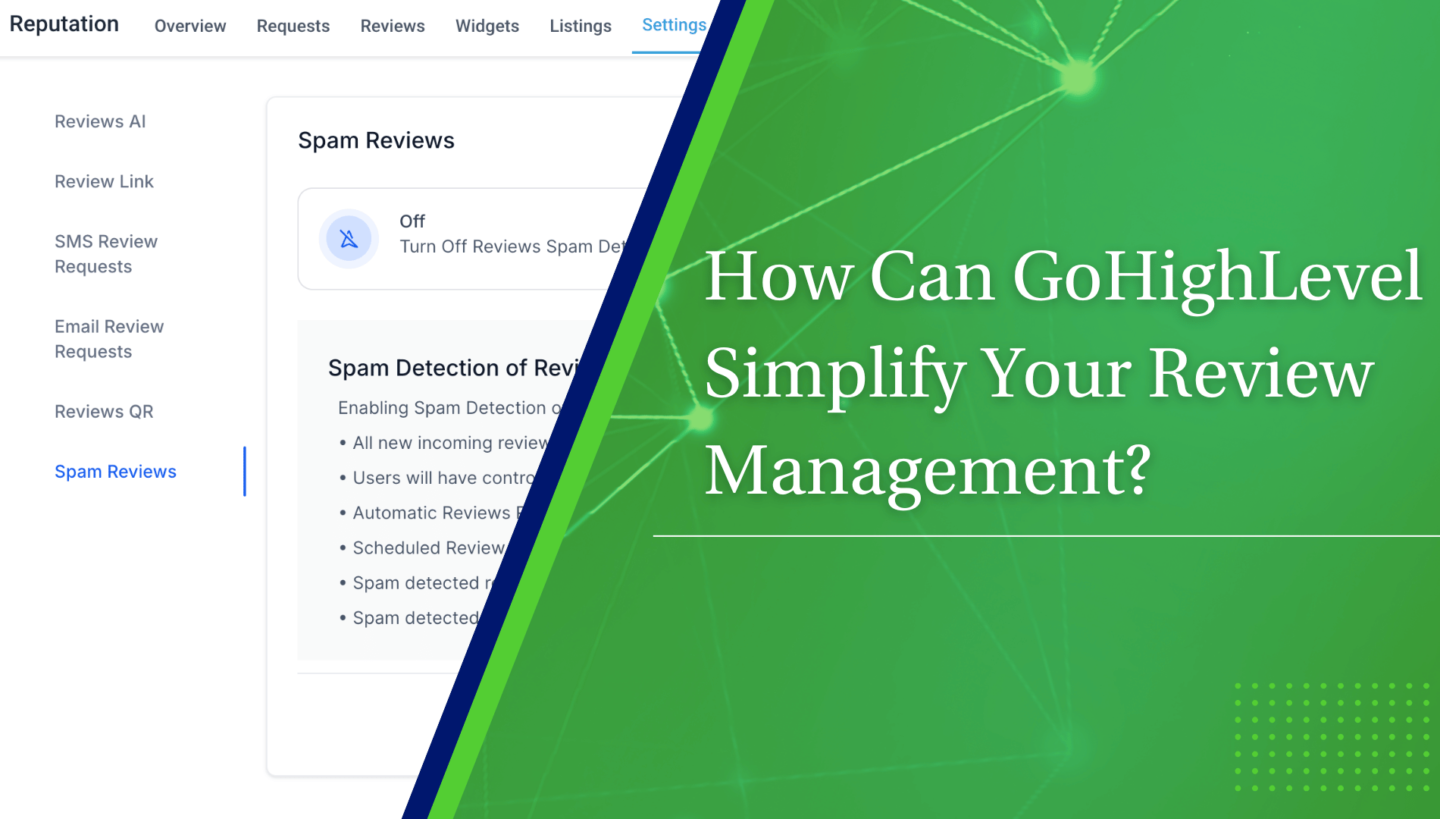This screenshot has width=1440, height=819.
Task: Click the Spam Reviews panel title
Action: pyautogui.click(x=376, y=140)
